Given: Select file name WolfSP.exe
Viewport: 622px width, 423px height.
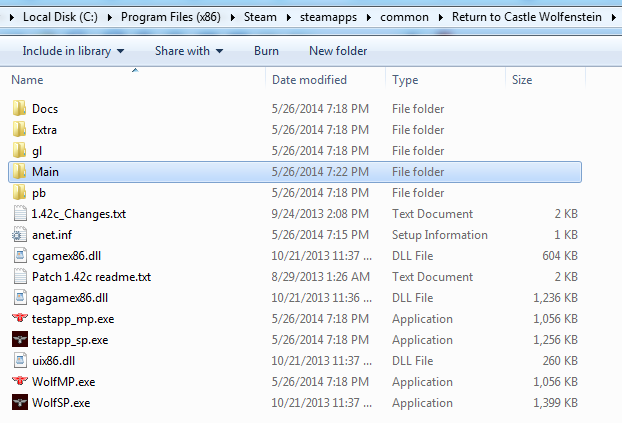Looking at the screenshot, I should click(61, 403).
